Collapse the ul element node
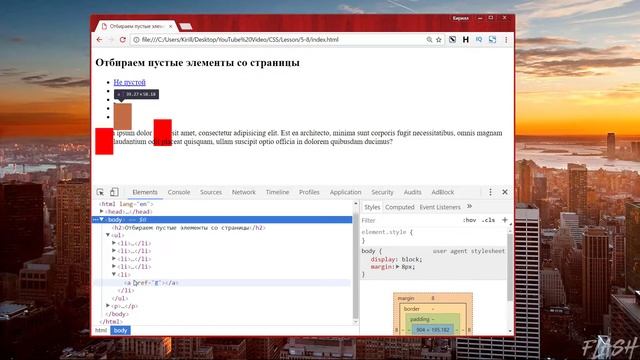This screenshot has width=640, height=360. (108, 235)
